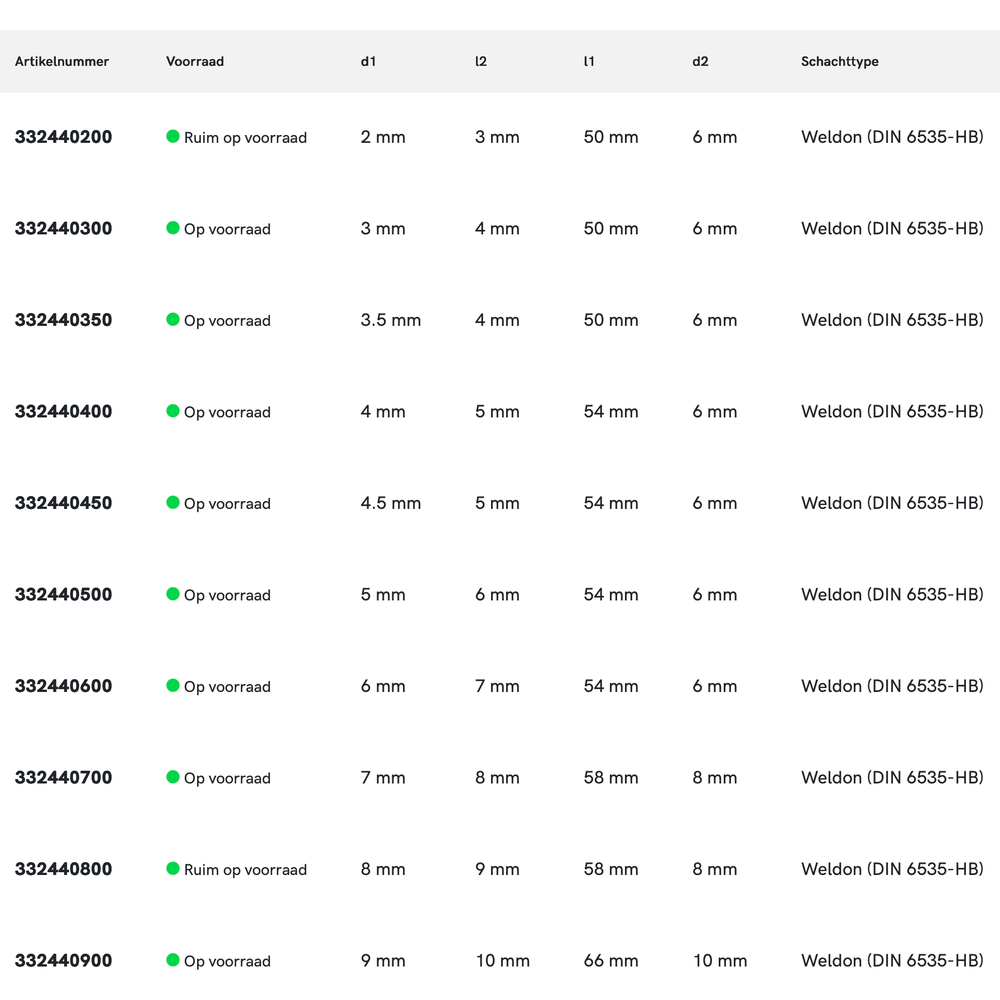The width and height of the screenshot is (1000, 1000).
Task: Click article number 332440800
Action: [x=63, y=869]
